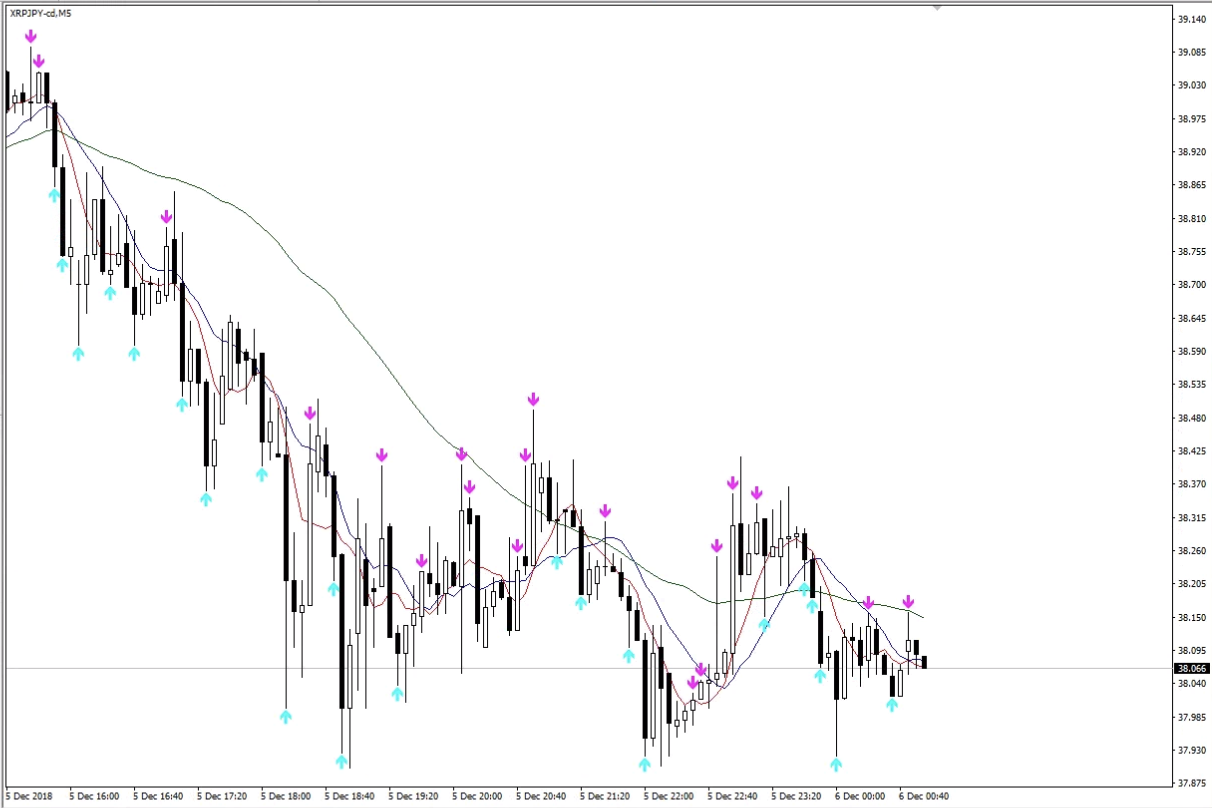1212x808 pixels.
Task: Click the 39.085 price axis label
Action: tap(1193, 52)
